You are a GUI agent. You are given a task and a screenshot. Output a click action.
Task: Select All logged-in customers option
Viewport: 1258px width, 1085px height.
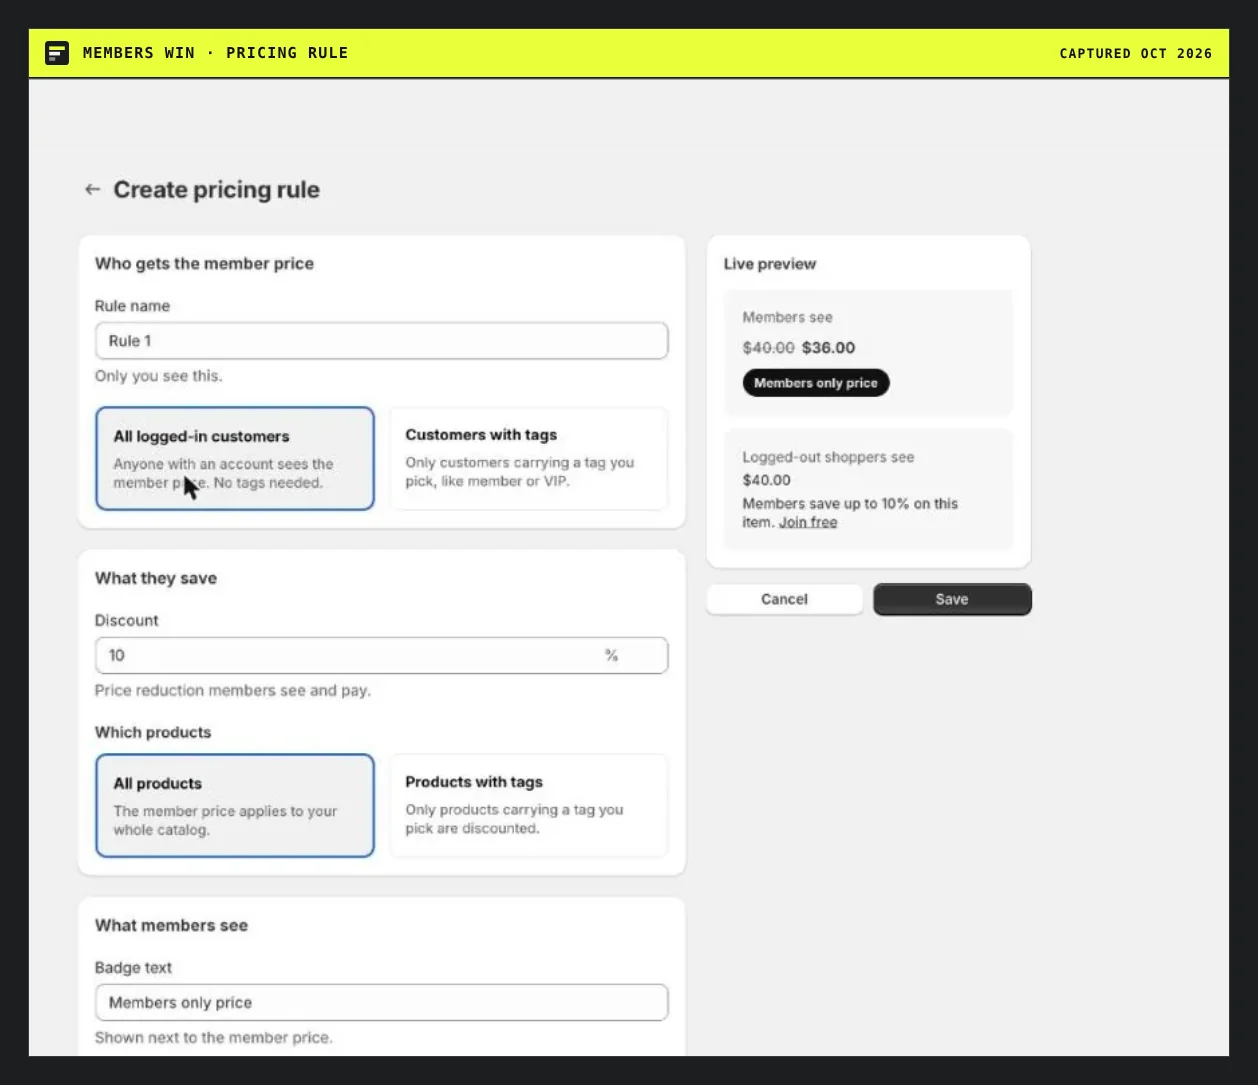[x=235, y=458]
